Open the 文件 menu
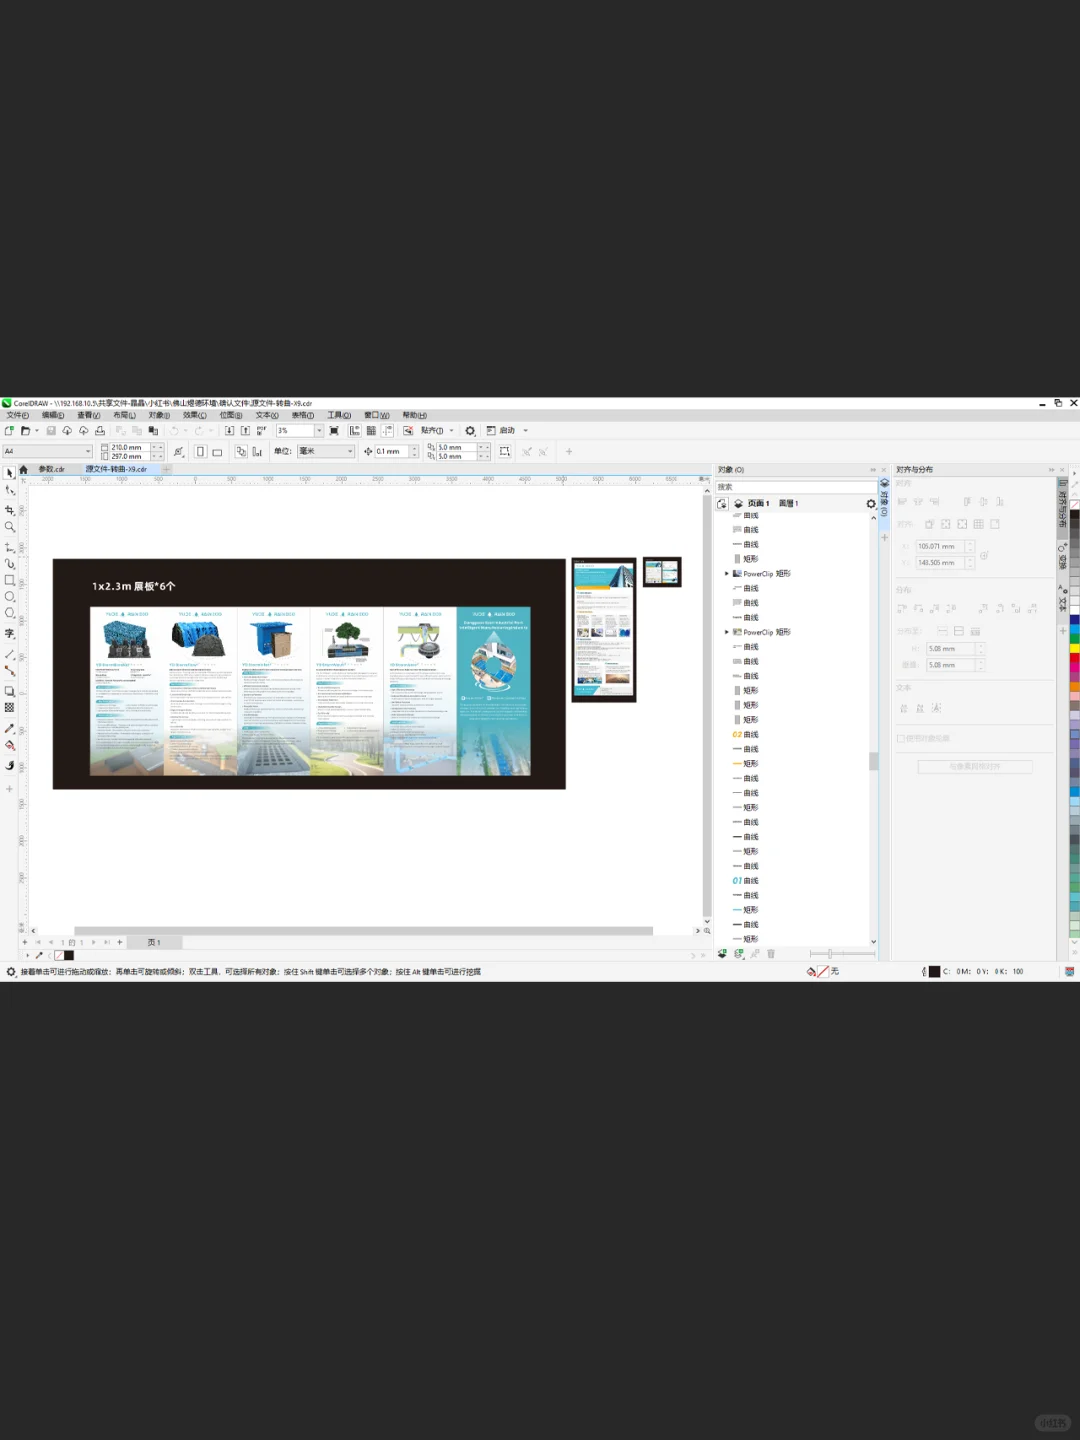 pos(17,415)
